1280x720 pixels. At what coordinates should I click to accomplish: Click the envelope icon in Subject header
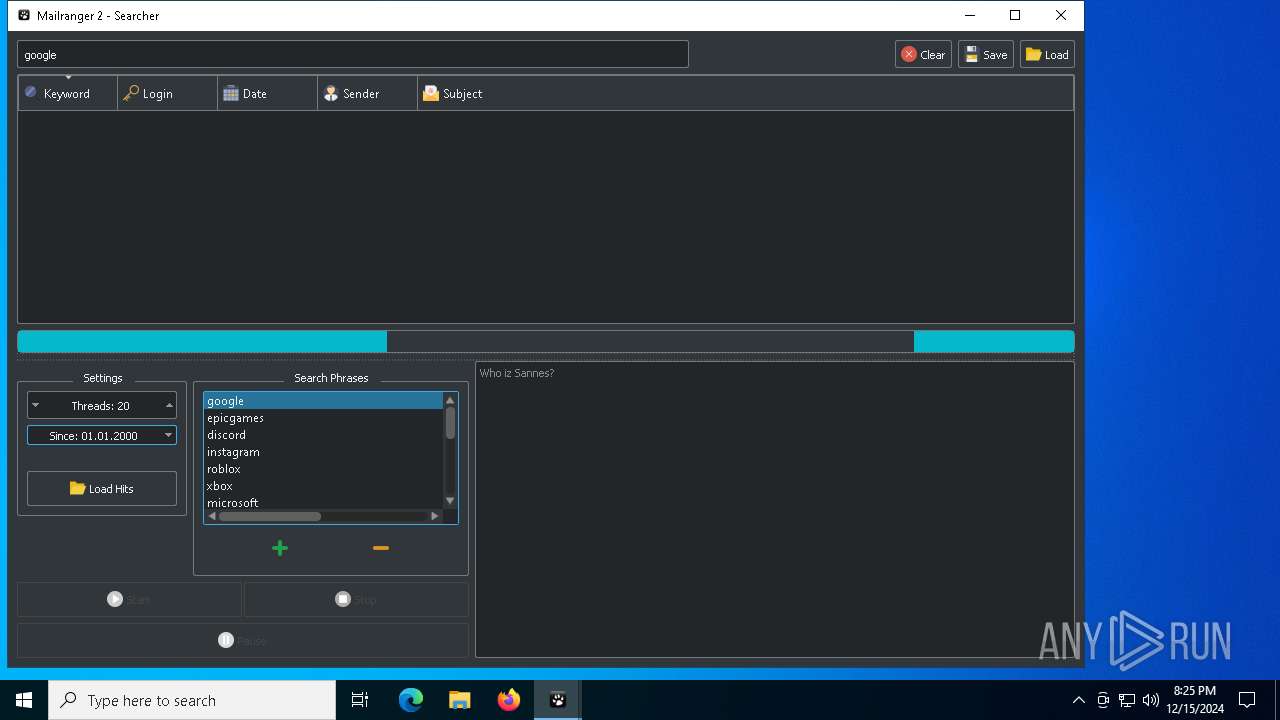point(431,93)
